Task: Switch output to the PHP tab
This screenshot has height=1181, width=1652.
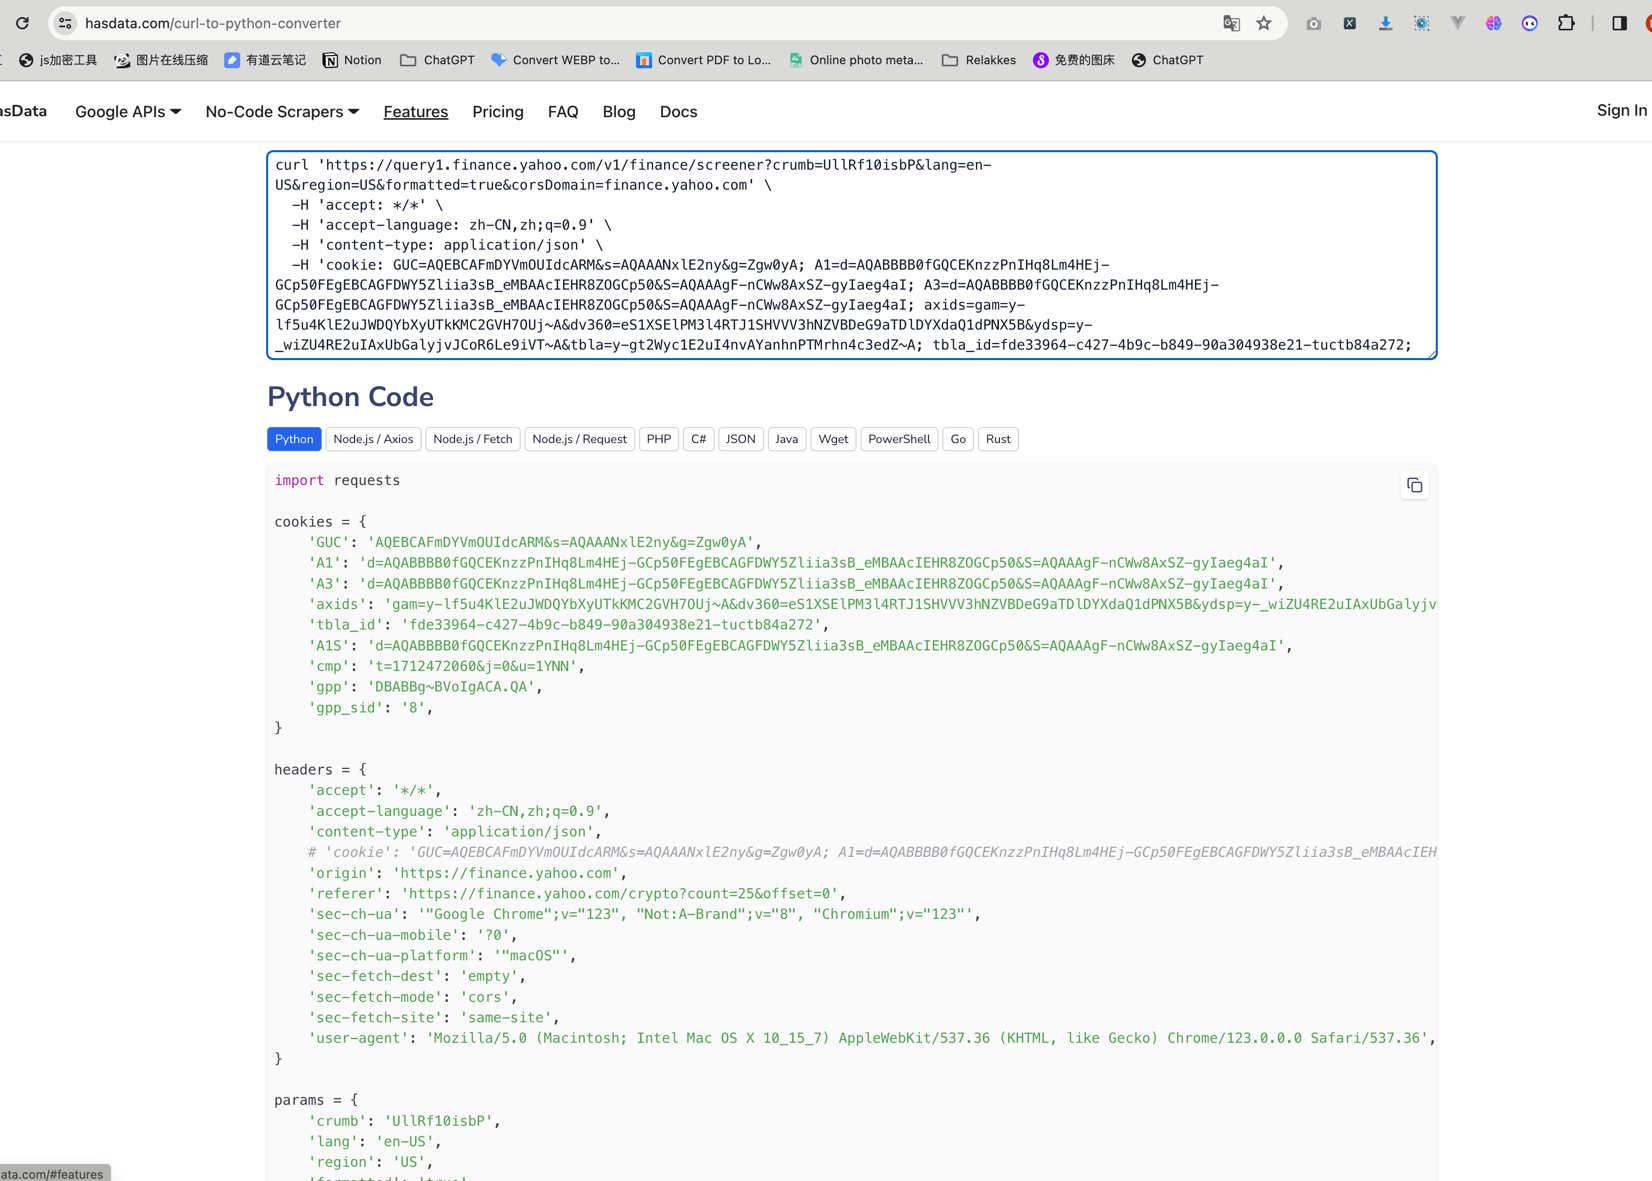Action: point(659,439)
